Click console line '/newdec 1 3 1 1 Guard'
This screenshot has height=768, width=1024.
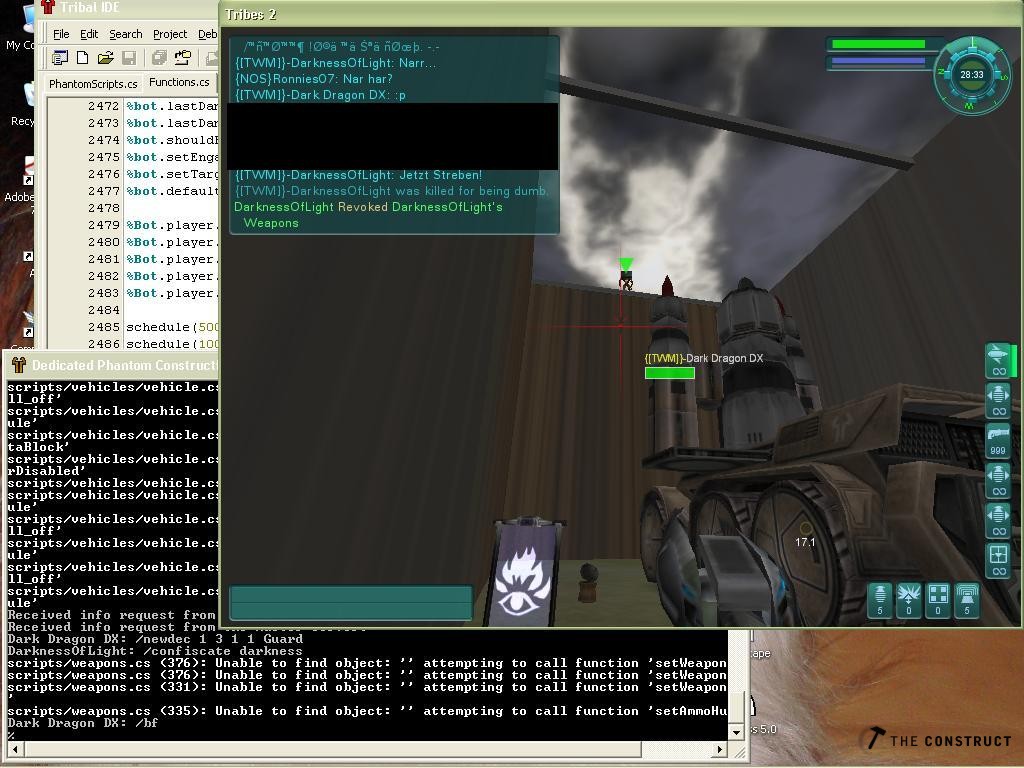pyautogui.click(x=155, y=639)
